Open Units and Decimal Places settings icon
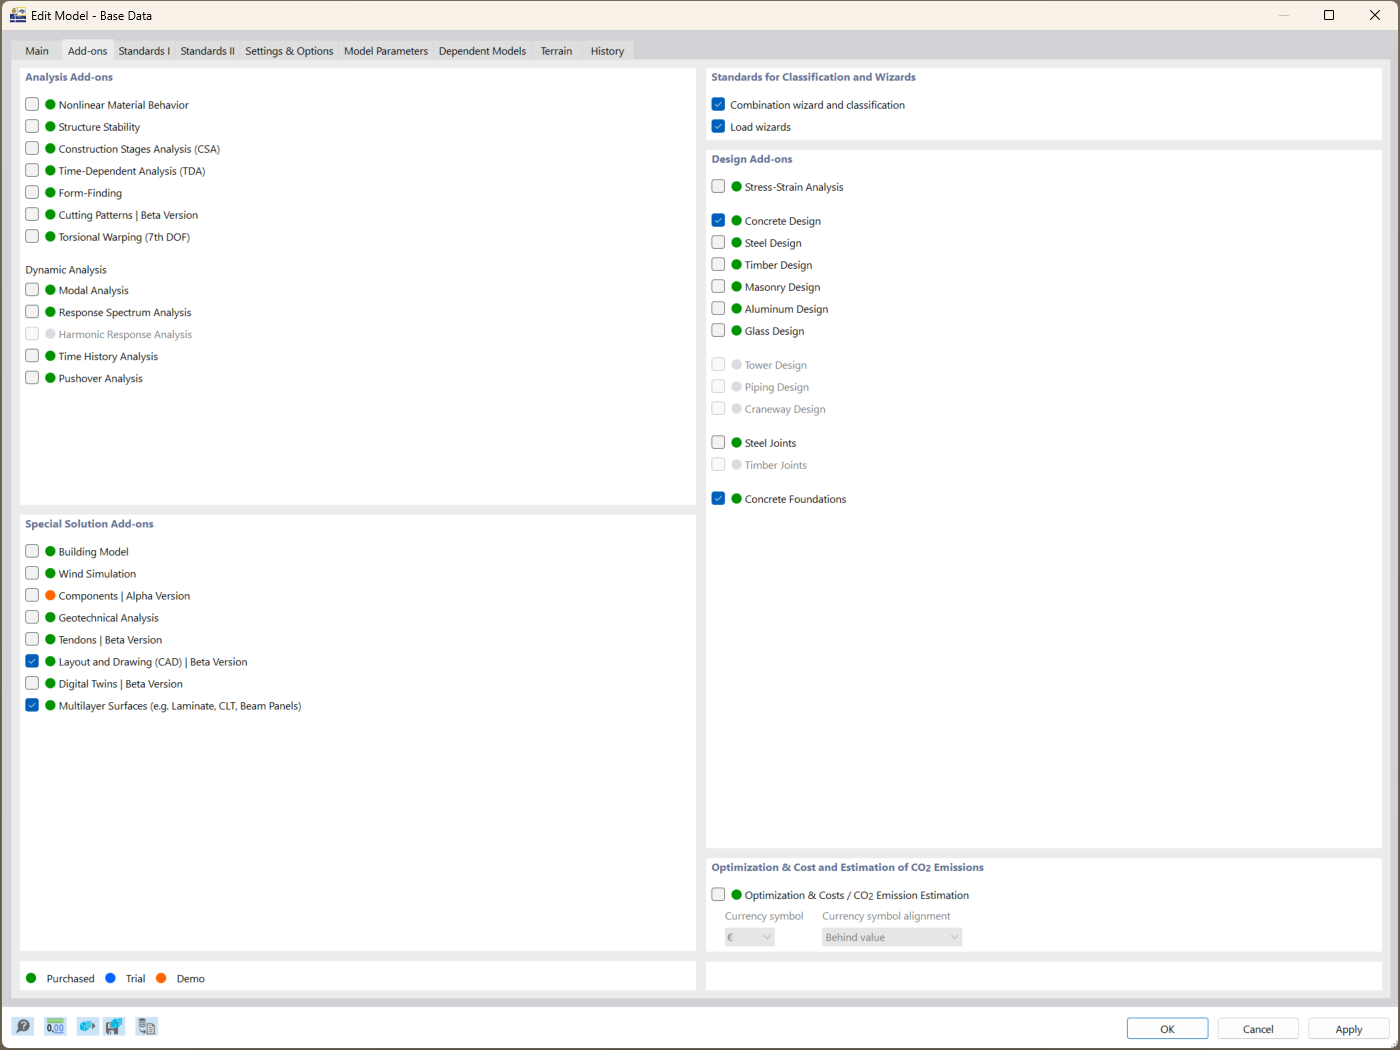The image size is (1400, 1050). pyautogui.click(x=55, y=1026)
